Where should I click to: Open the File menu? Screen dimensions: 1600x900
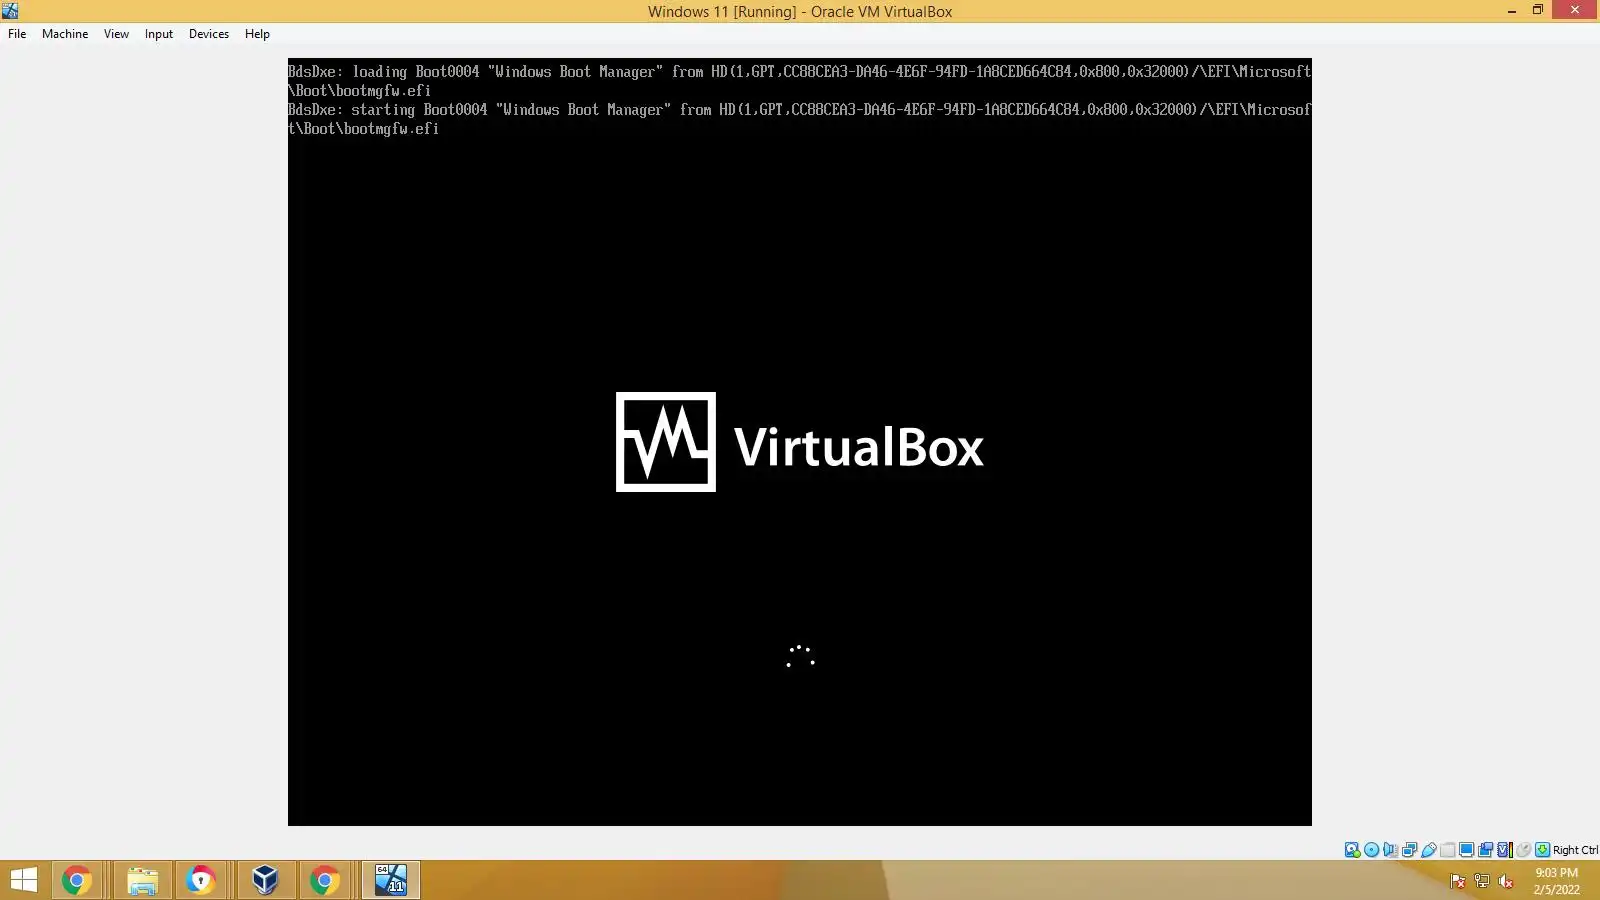17,34
